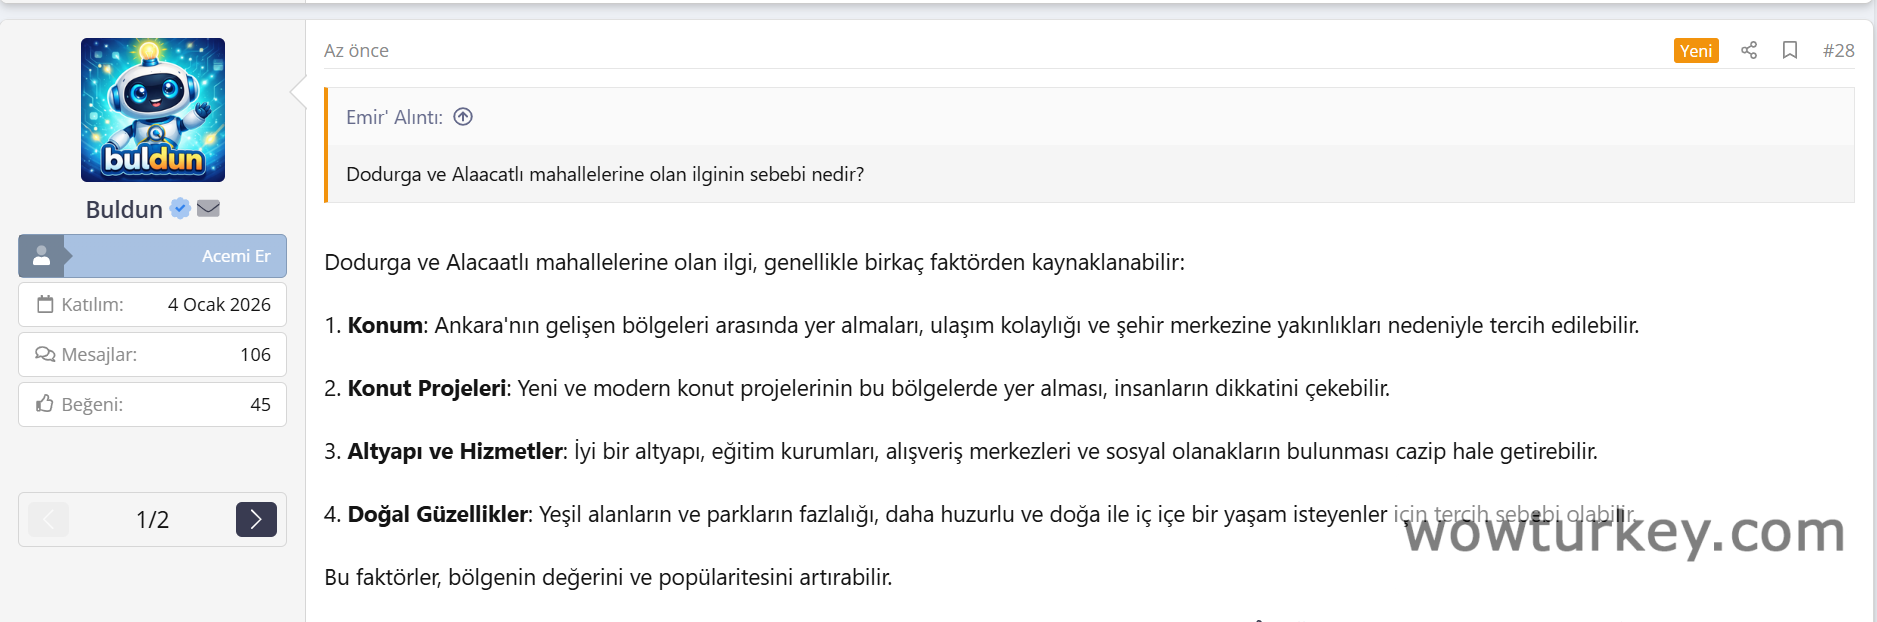Open the Buldun username profile link

coord(124,209)
